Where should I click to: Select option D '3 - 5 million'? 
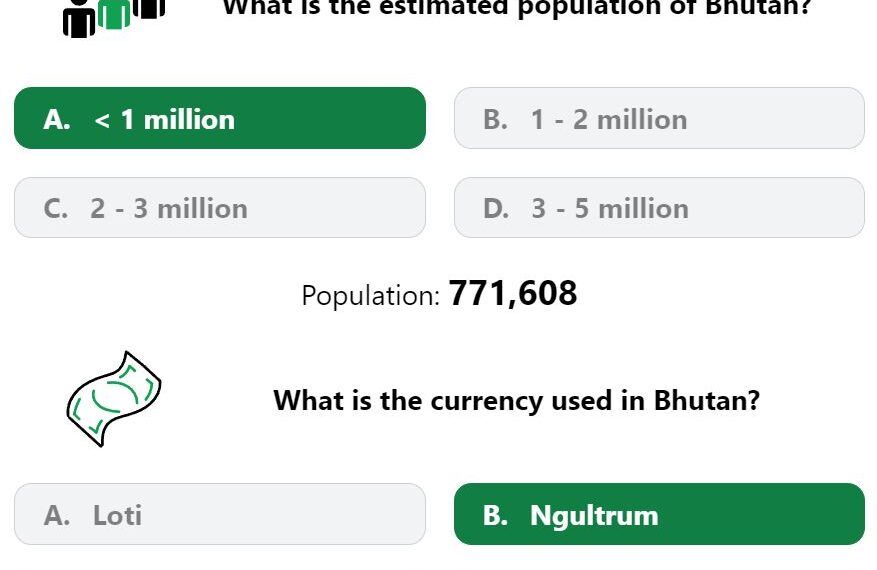pos(659,208)
